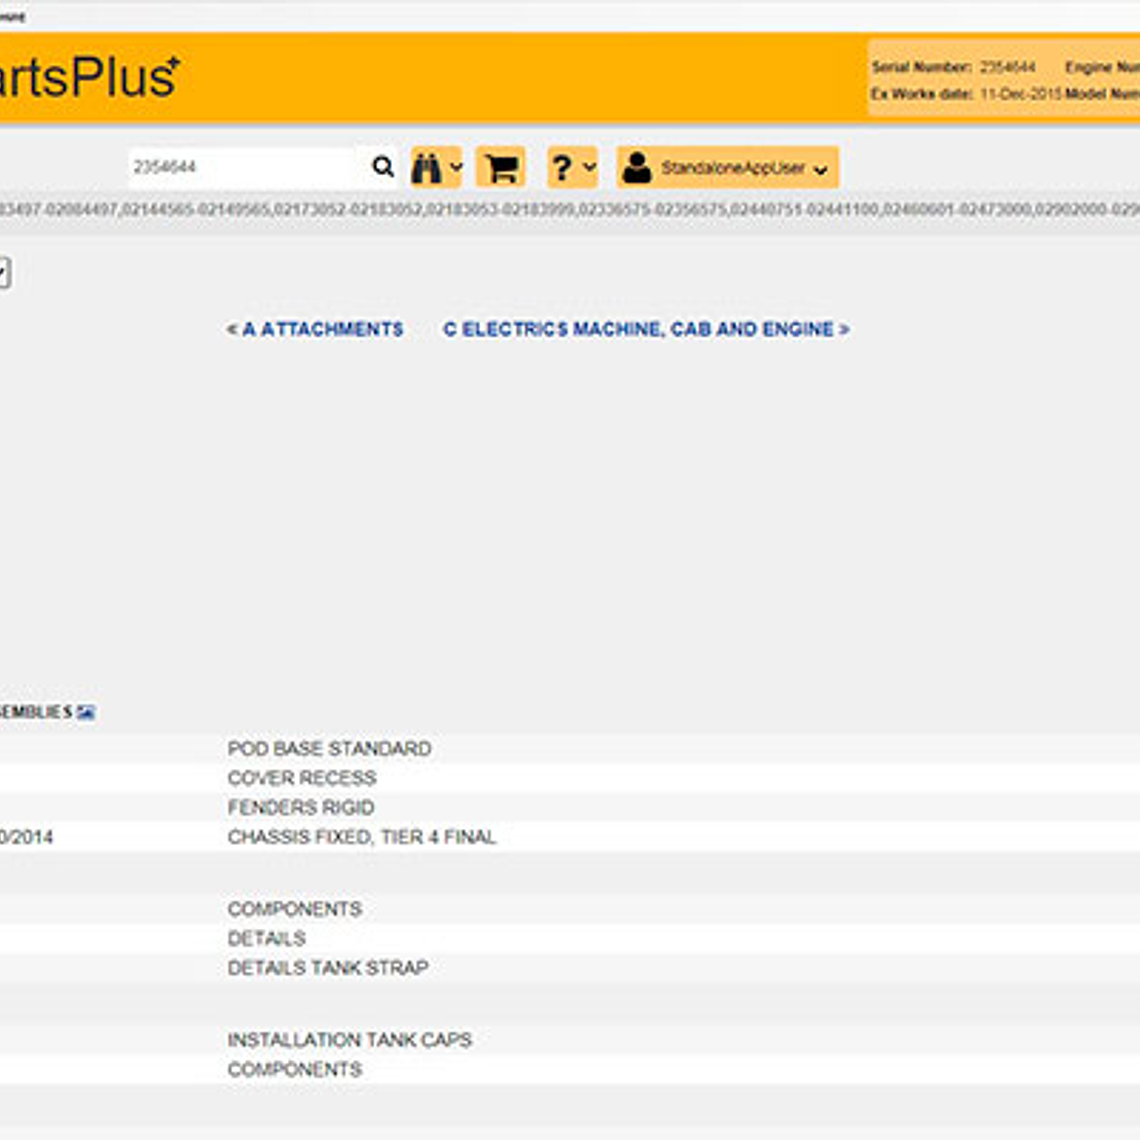
Task: Select INSTALLATION TANK CAPS row
Action: [x=349, y=1040]
